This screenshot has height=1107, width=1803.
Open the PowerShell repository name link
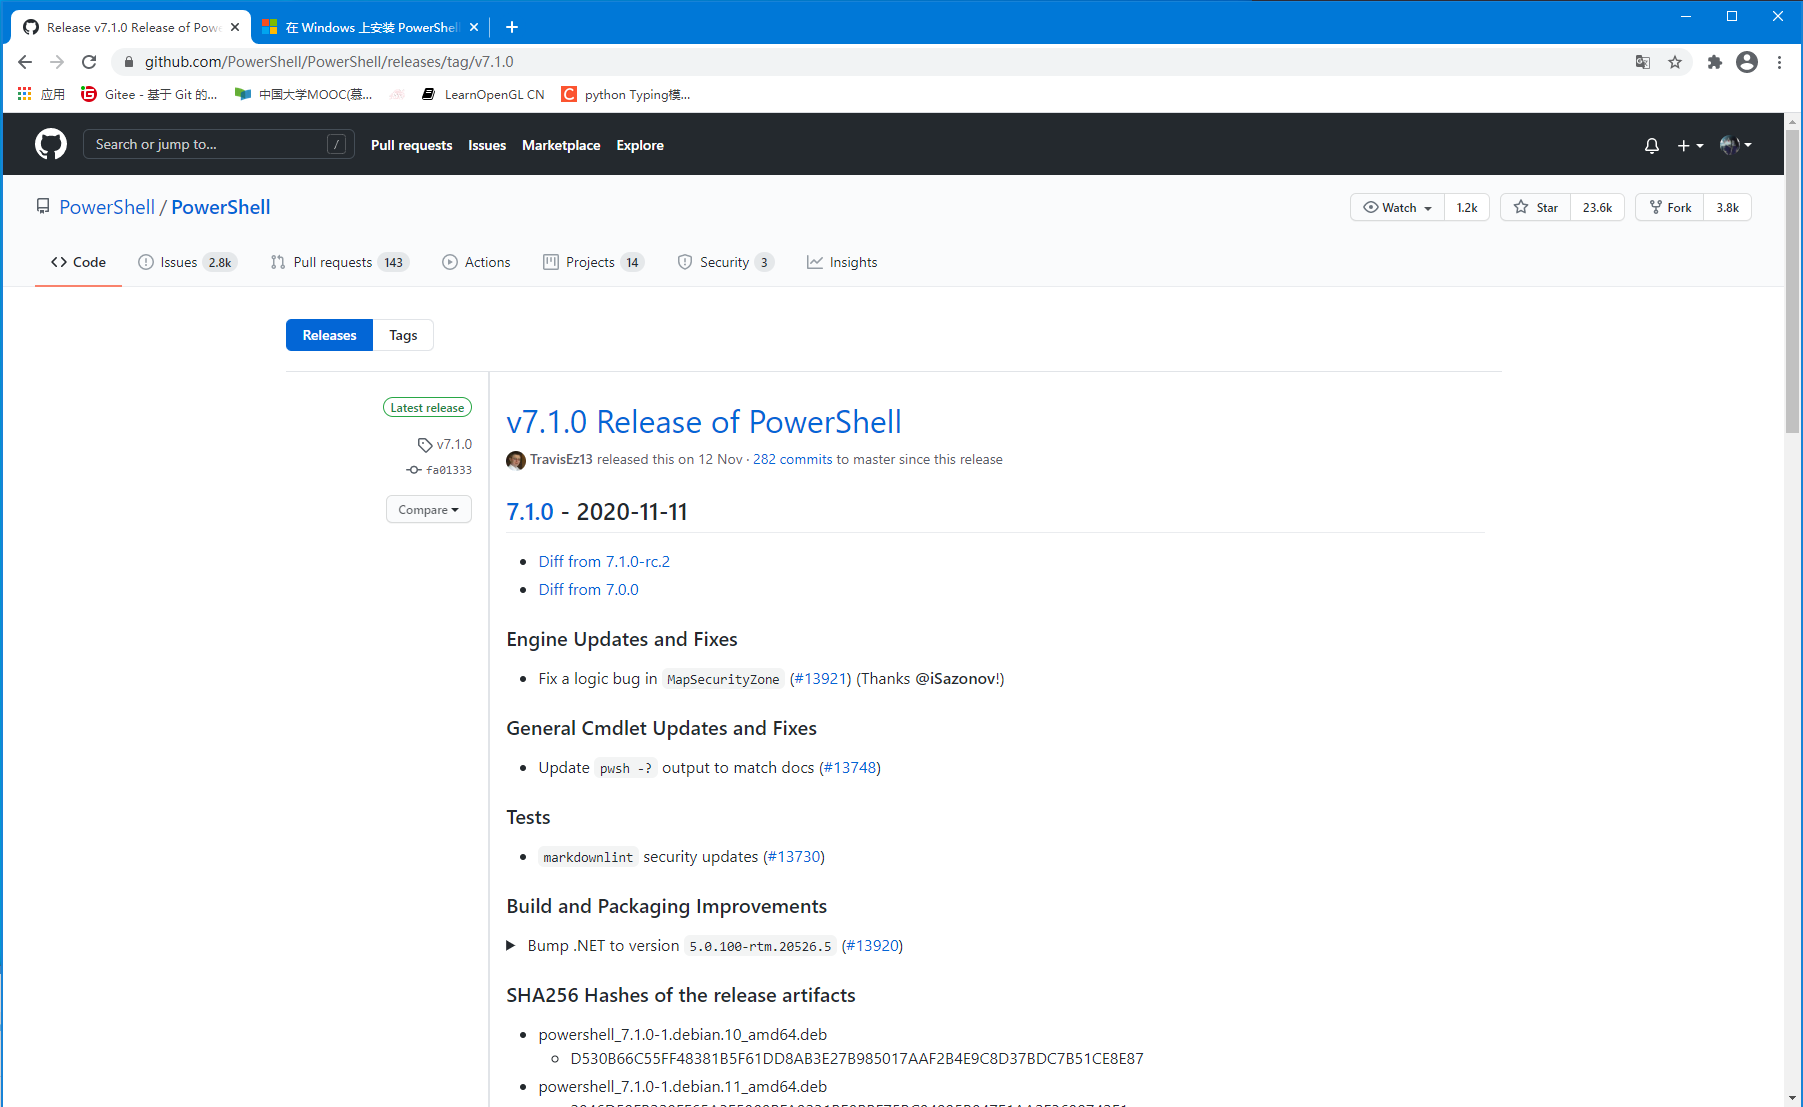pos(221,207)
